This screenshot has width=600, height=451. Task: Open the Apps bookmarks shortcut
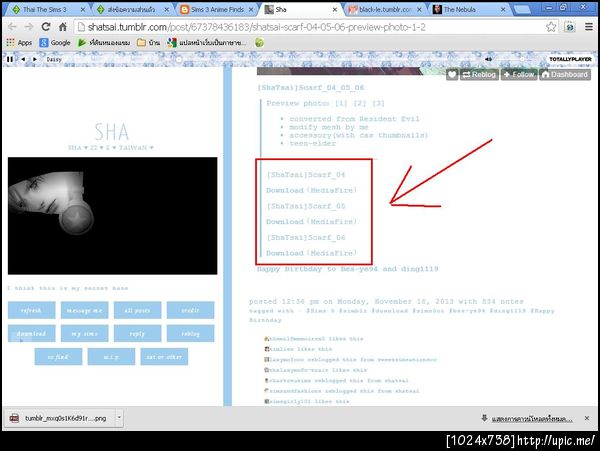coord(19,42)
